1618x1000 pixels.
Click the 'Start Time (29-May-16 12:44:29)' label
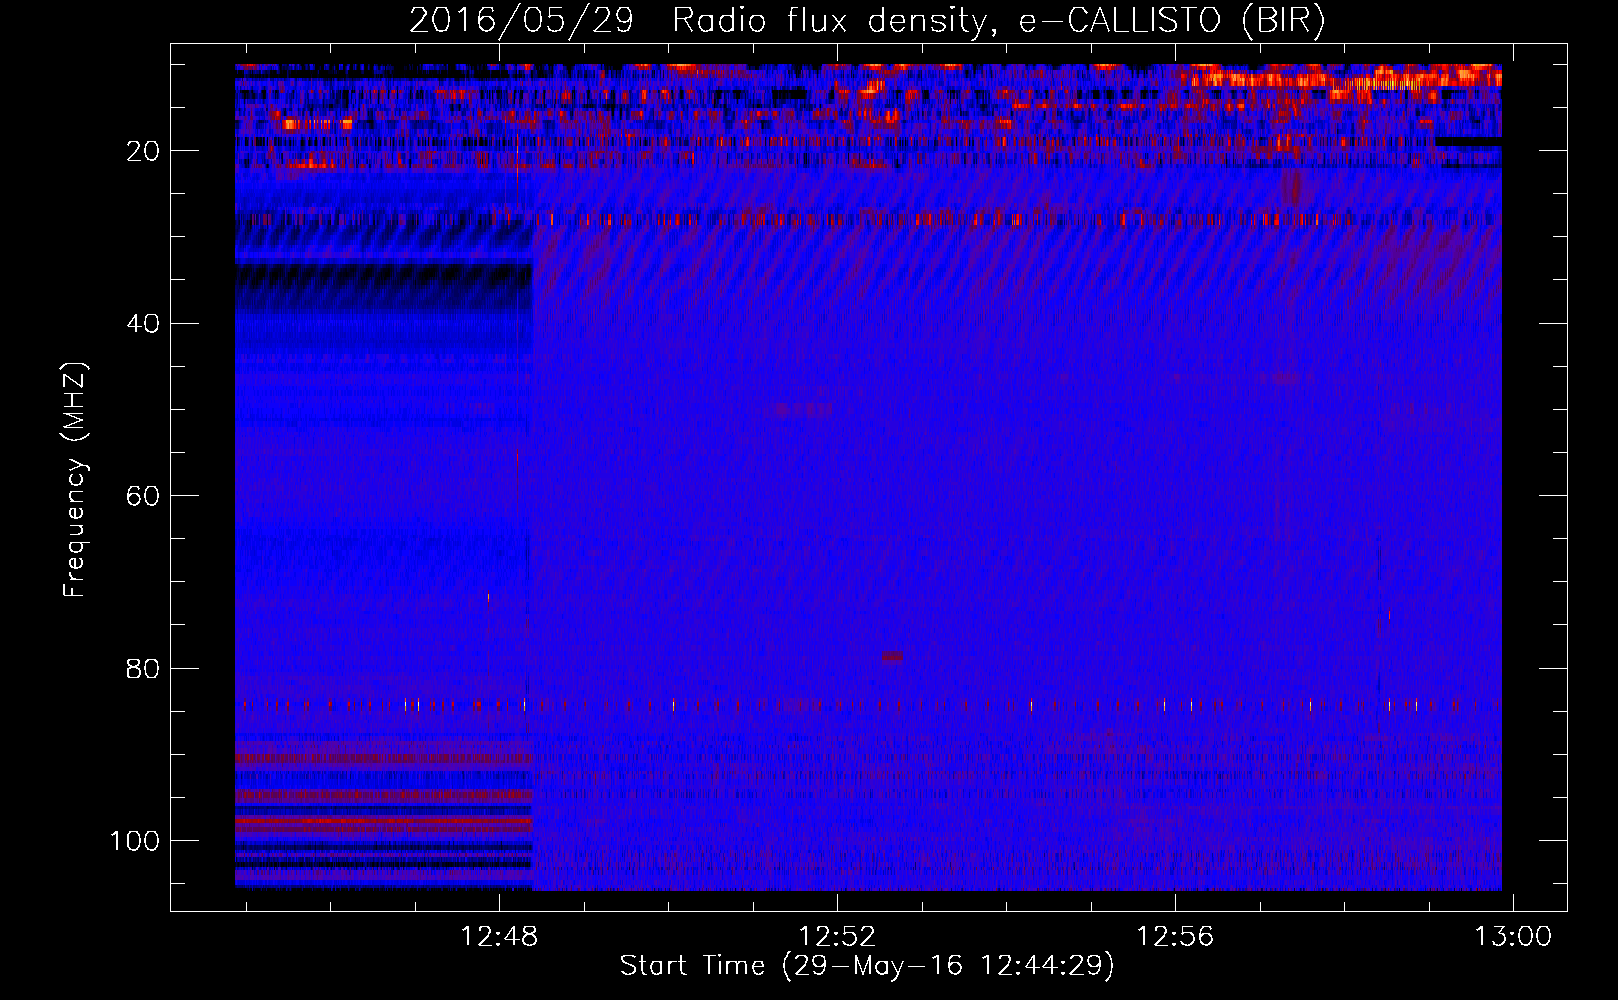(867, 966)
